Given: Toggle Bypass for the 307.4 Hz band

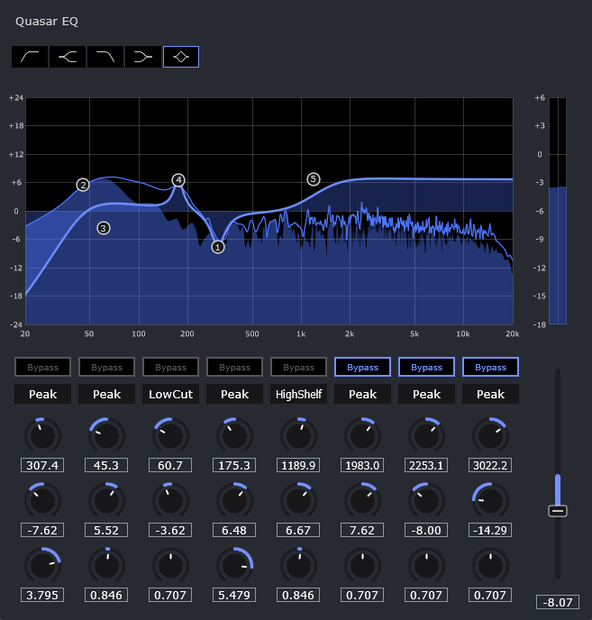Looking at the screenshot, I should point(43,367).
